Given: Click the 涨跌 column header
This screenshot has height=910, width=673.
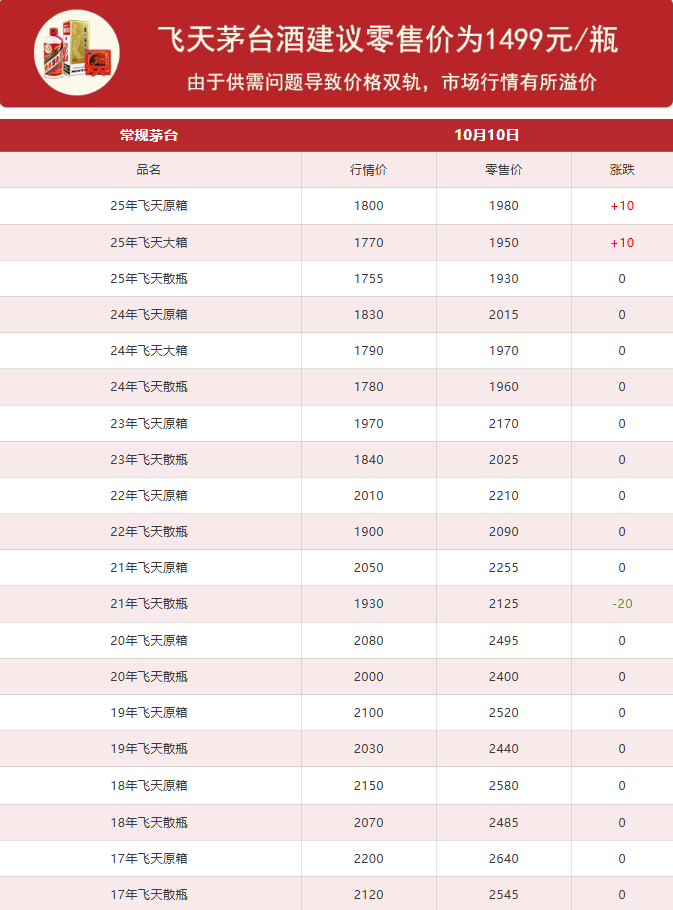Looking at the screenshot, I should click(621, 170).
